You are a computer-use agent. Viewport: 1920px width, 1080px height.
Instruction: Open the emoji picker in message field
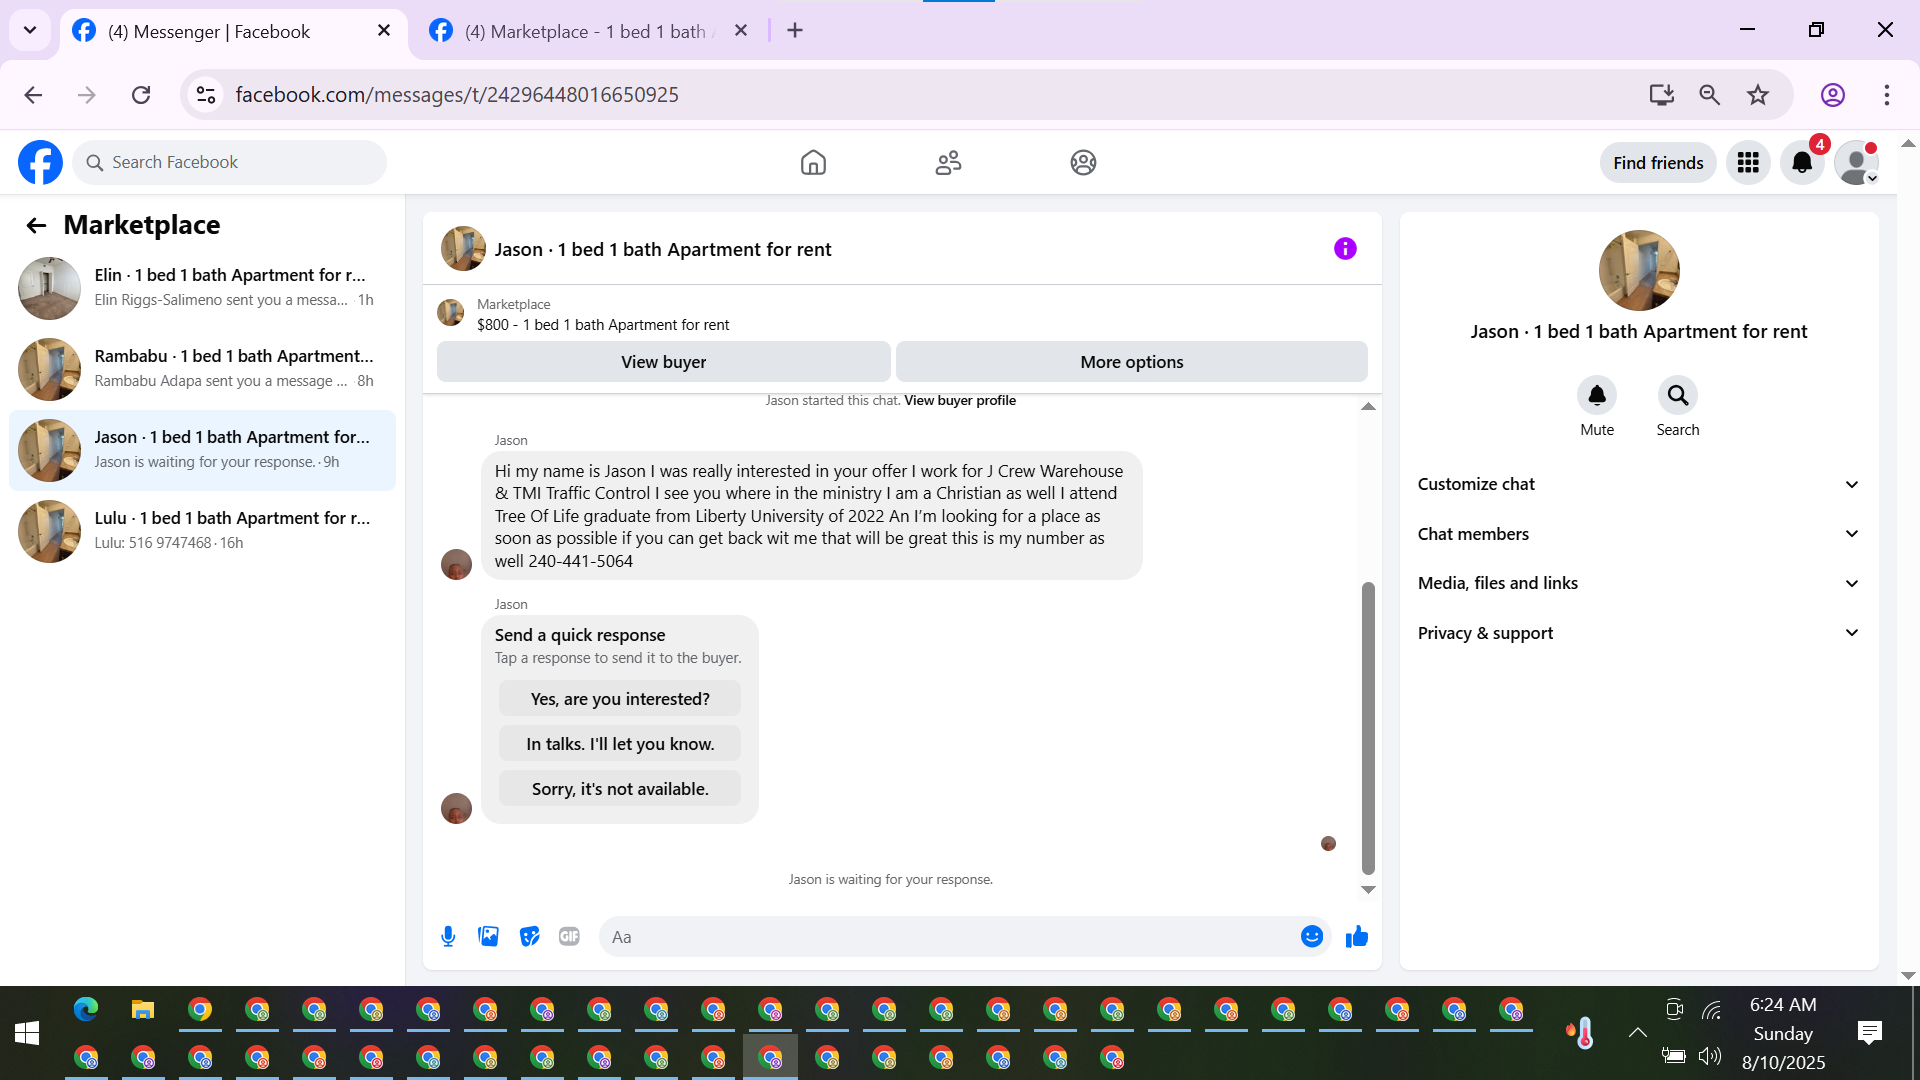click(1312, 937)
